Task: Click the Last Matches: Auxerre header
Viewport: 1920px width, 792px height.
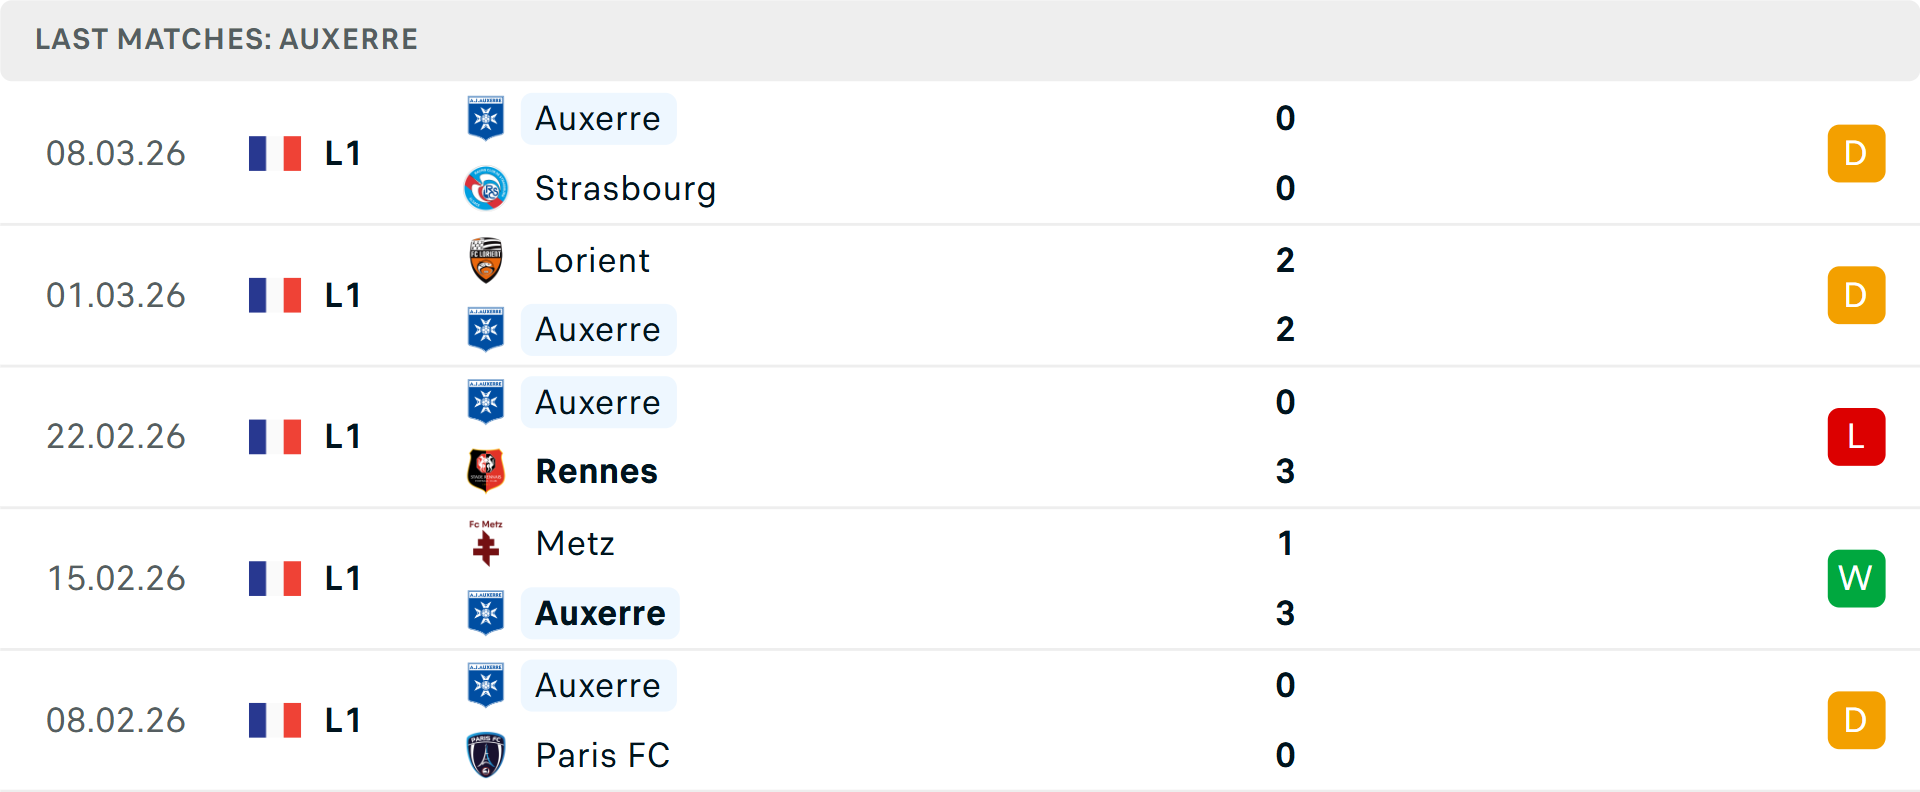Action: click(x=227, y=39)
